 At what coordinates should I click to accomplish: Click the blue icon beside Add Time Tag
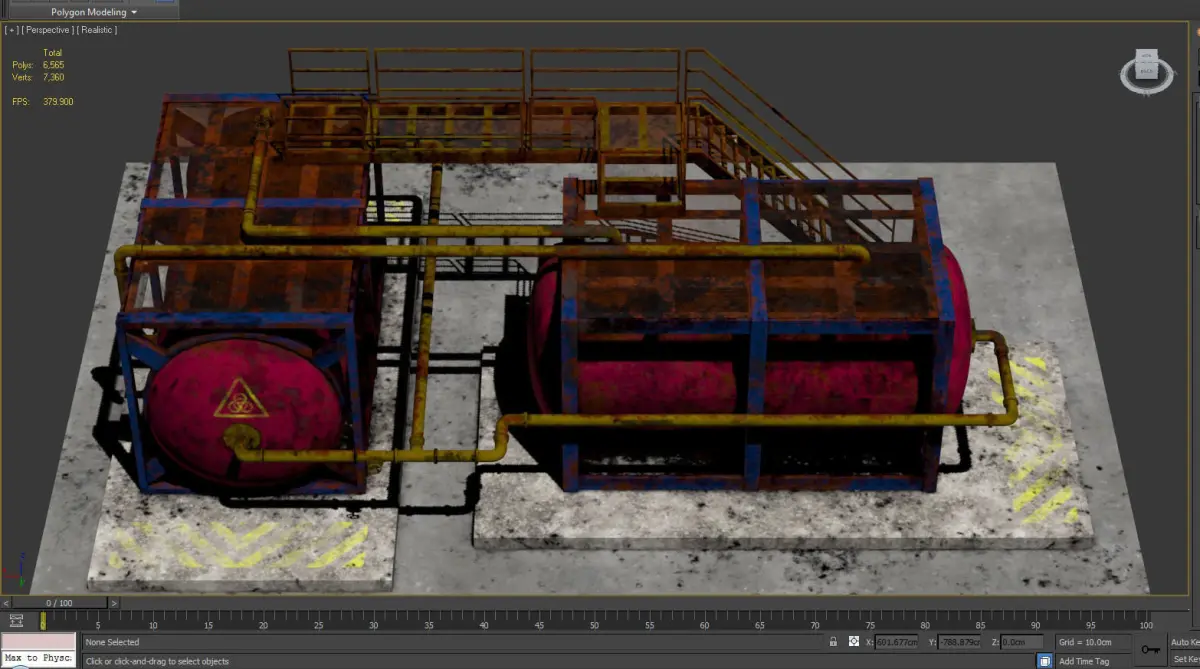tap(1044, 661)
